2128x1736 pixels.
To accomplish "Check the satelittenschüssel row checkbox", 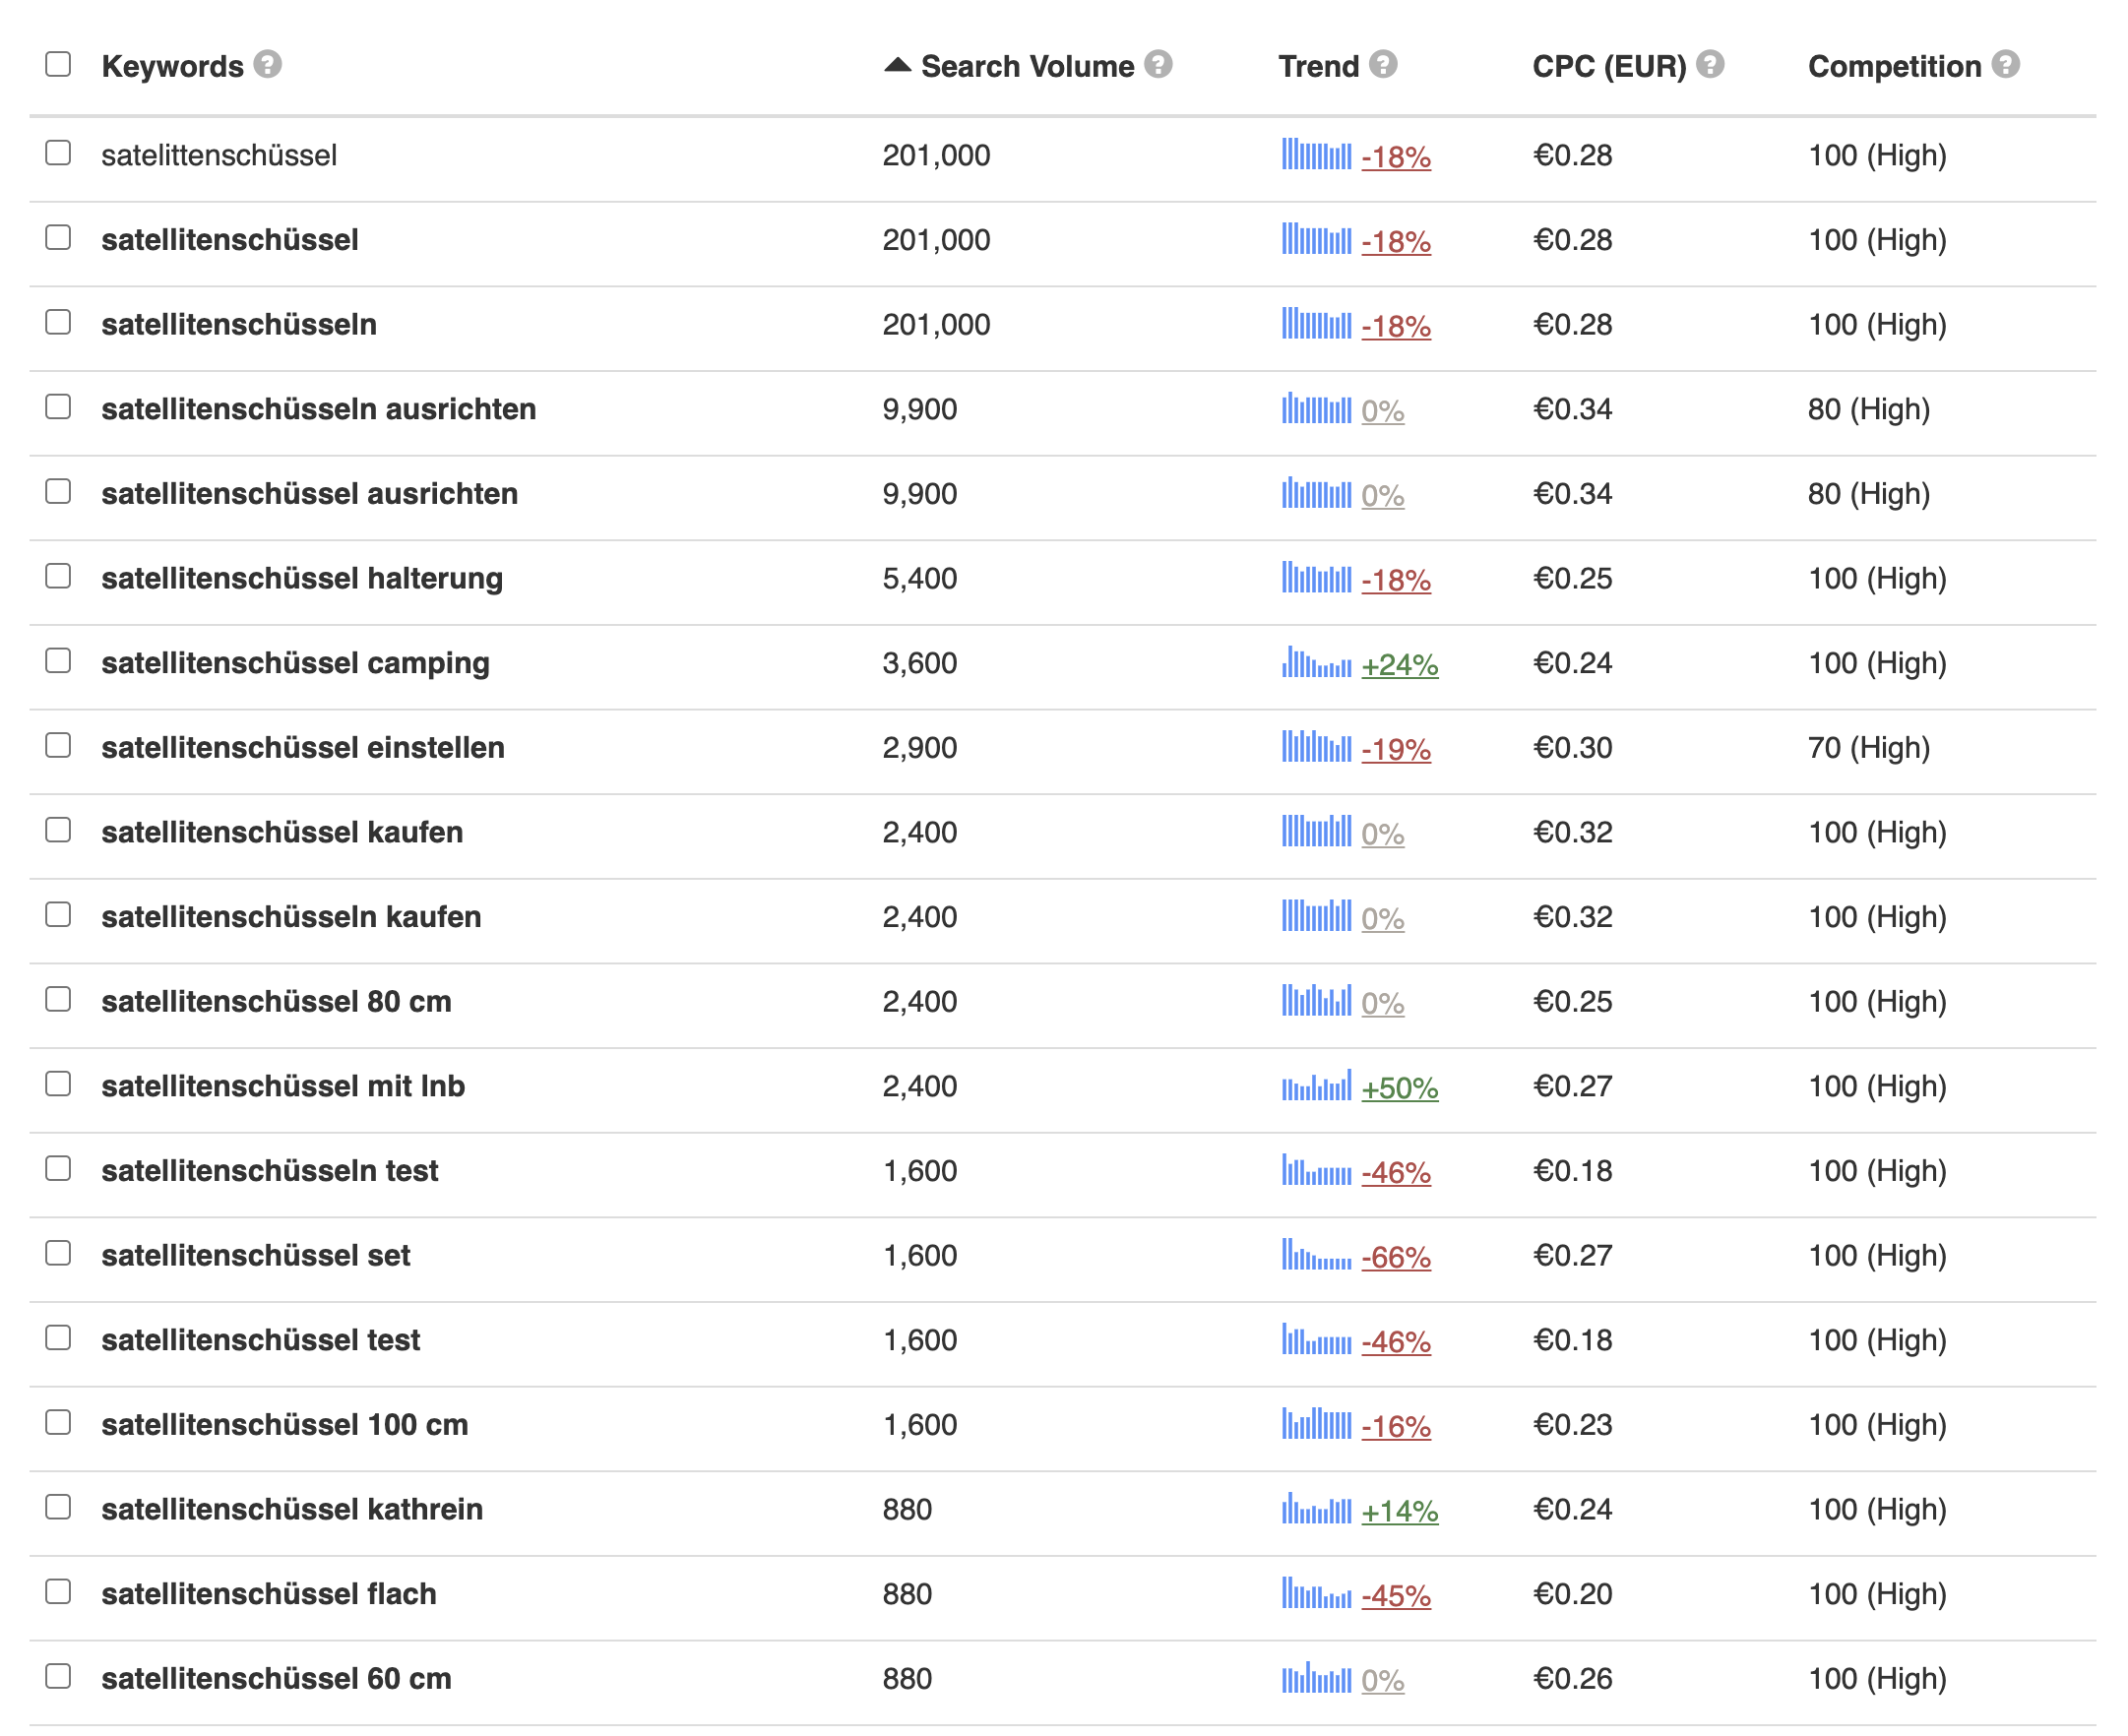I will (58, 152).
